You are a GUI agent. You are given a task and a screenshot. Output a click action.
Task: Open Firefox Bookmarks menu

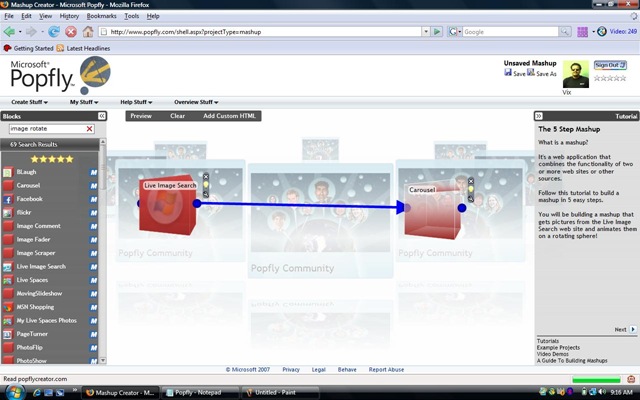[x=101, y=16]
